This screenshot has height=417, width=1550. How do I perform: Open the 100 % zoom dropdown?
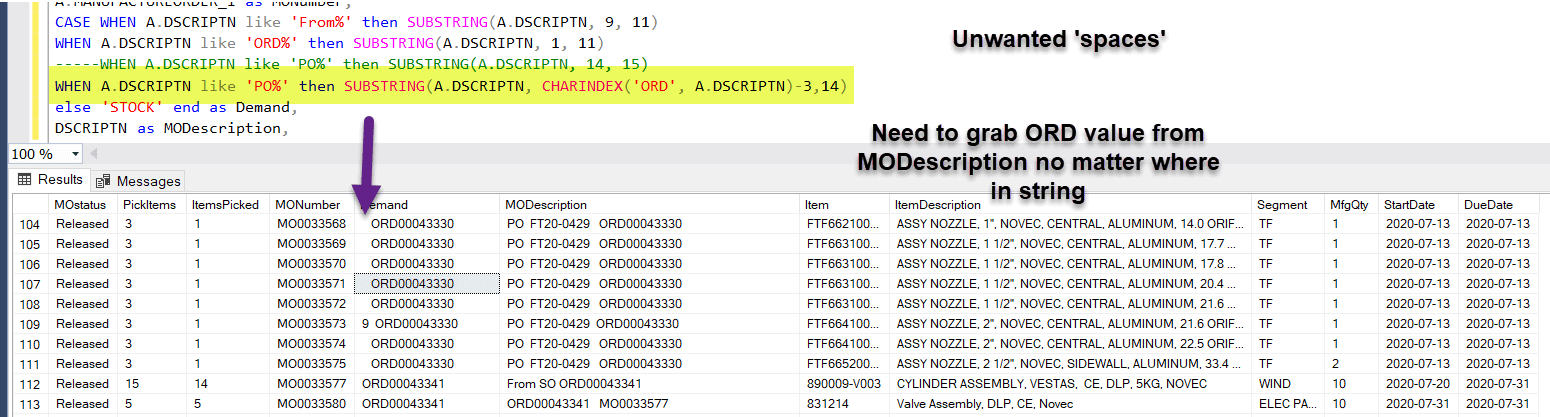point(75,154)
